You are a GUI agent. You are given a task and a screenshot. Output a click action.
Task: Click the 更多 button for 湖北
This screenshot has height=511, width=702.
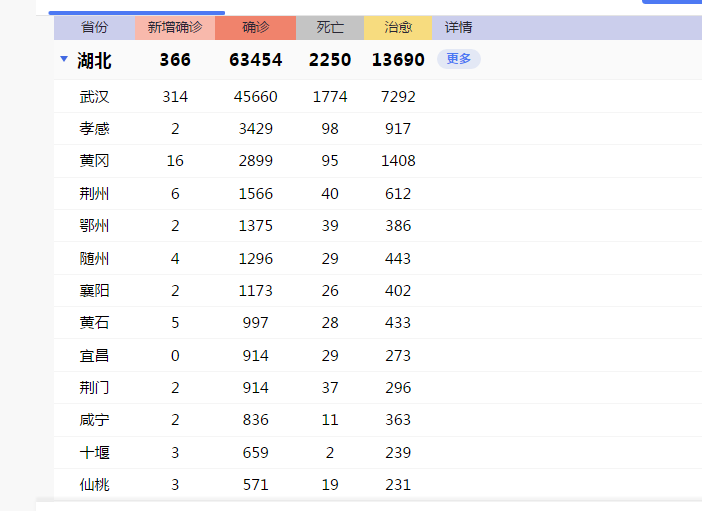pos(458,59)
